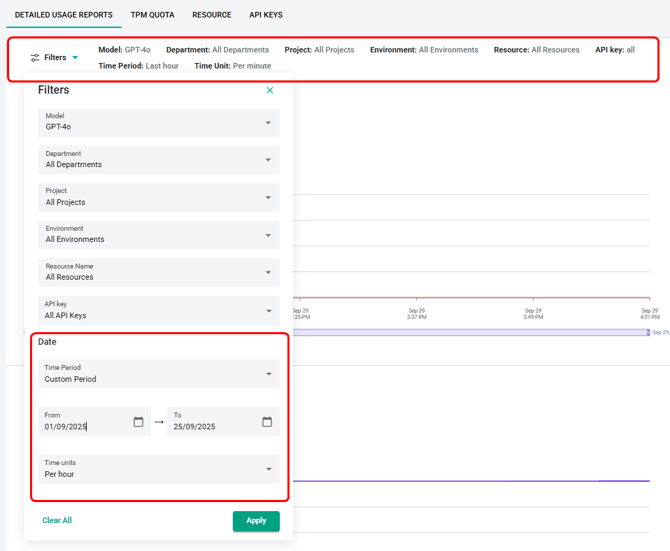Click the arrow between From and To dates
The image size is (670, 551).
click(159, 422)
